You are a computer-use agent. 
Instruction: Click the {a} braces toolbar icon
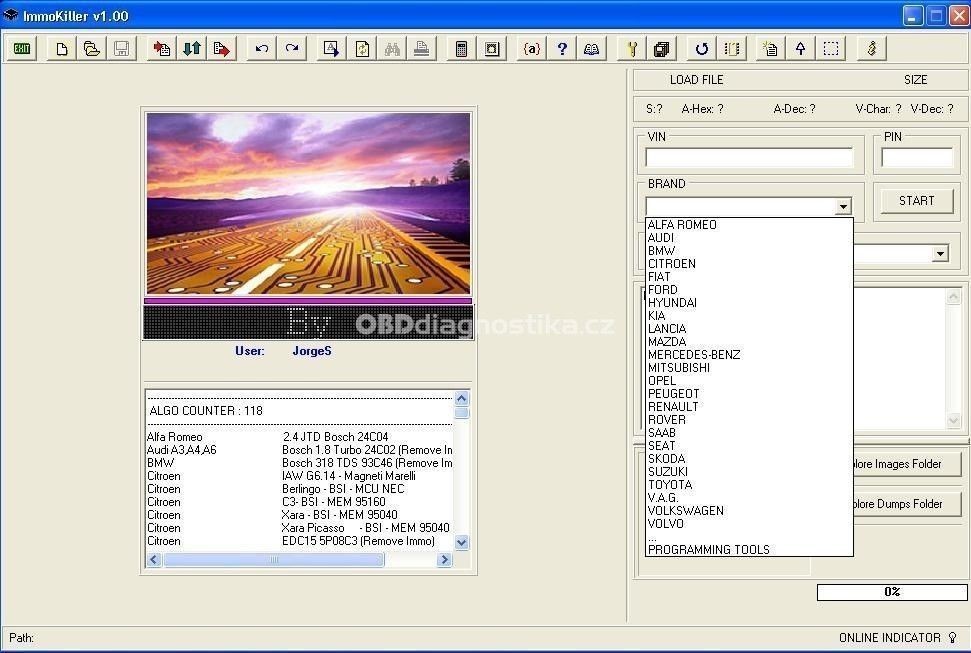(532, 49)
